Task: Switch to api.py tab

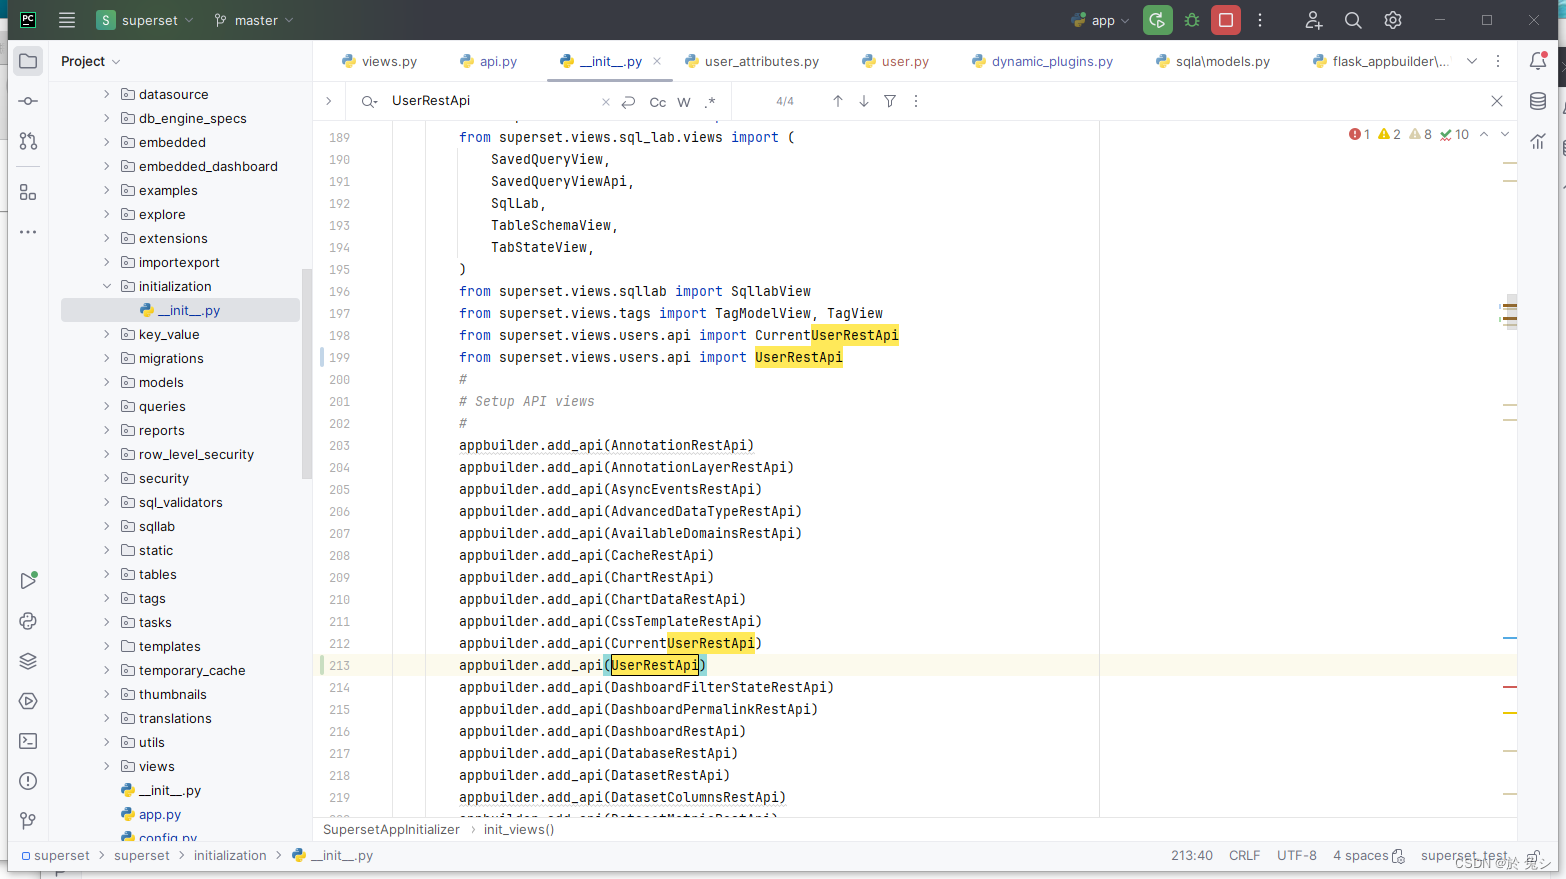Action: [489, 61]
